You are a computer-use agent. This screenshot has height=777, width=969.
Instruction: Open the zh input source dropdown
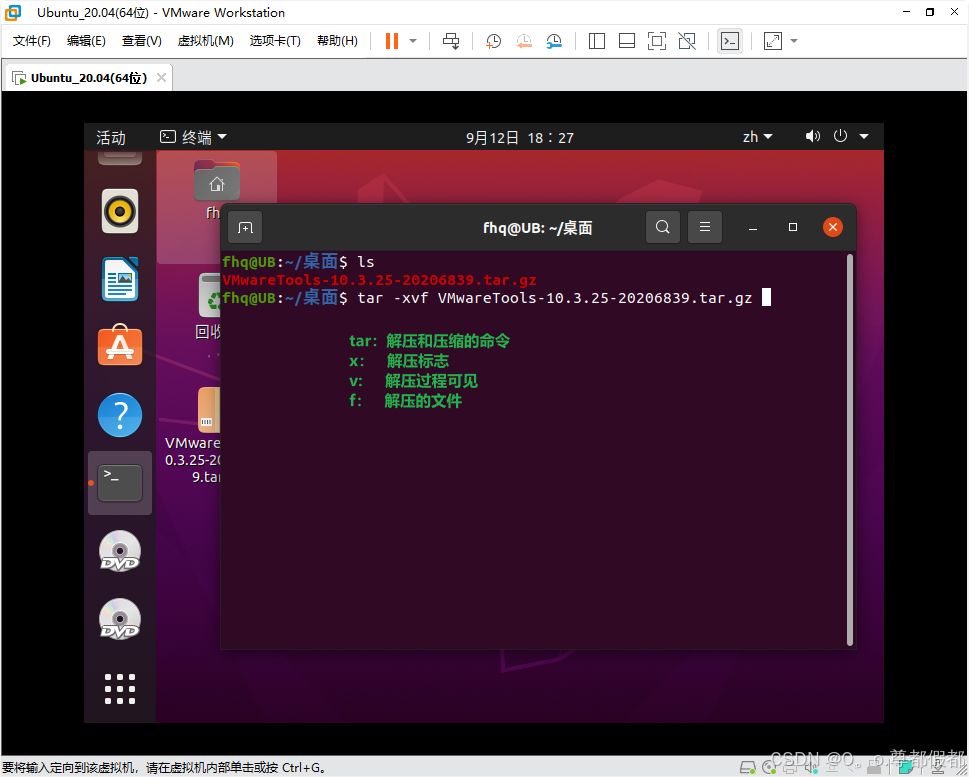pos(757,137)
